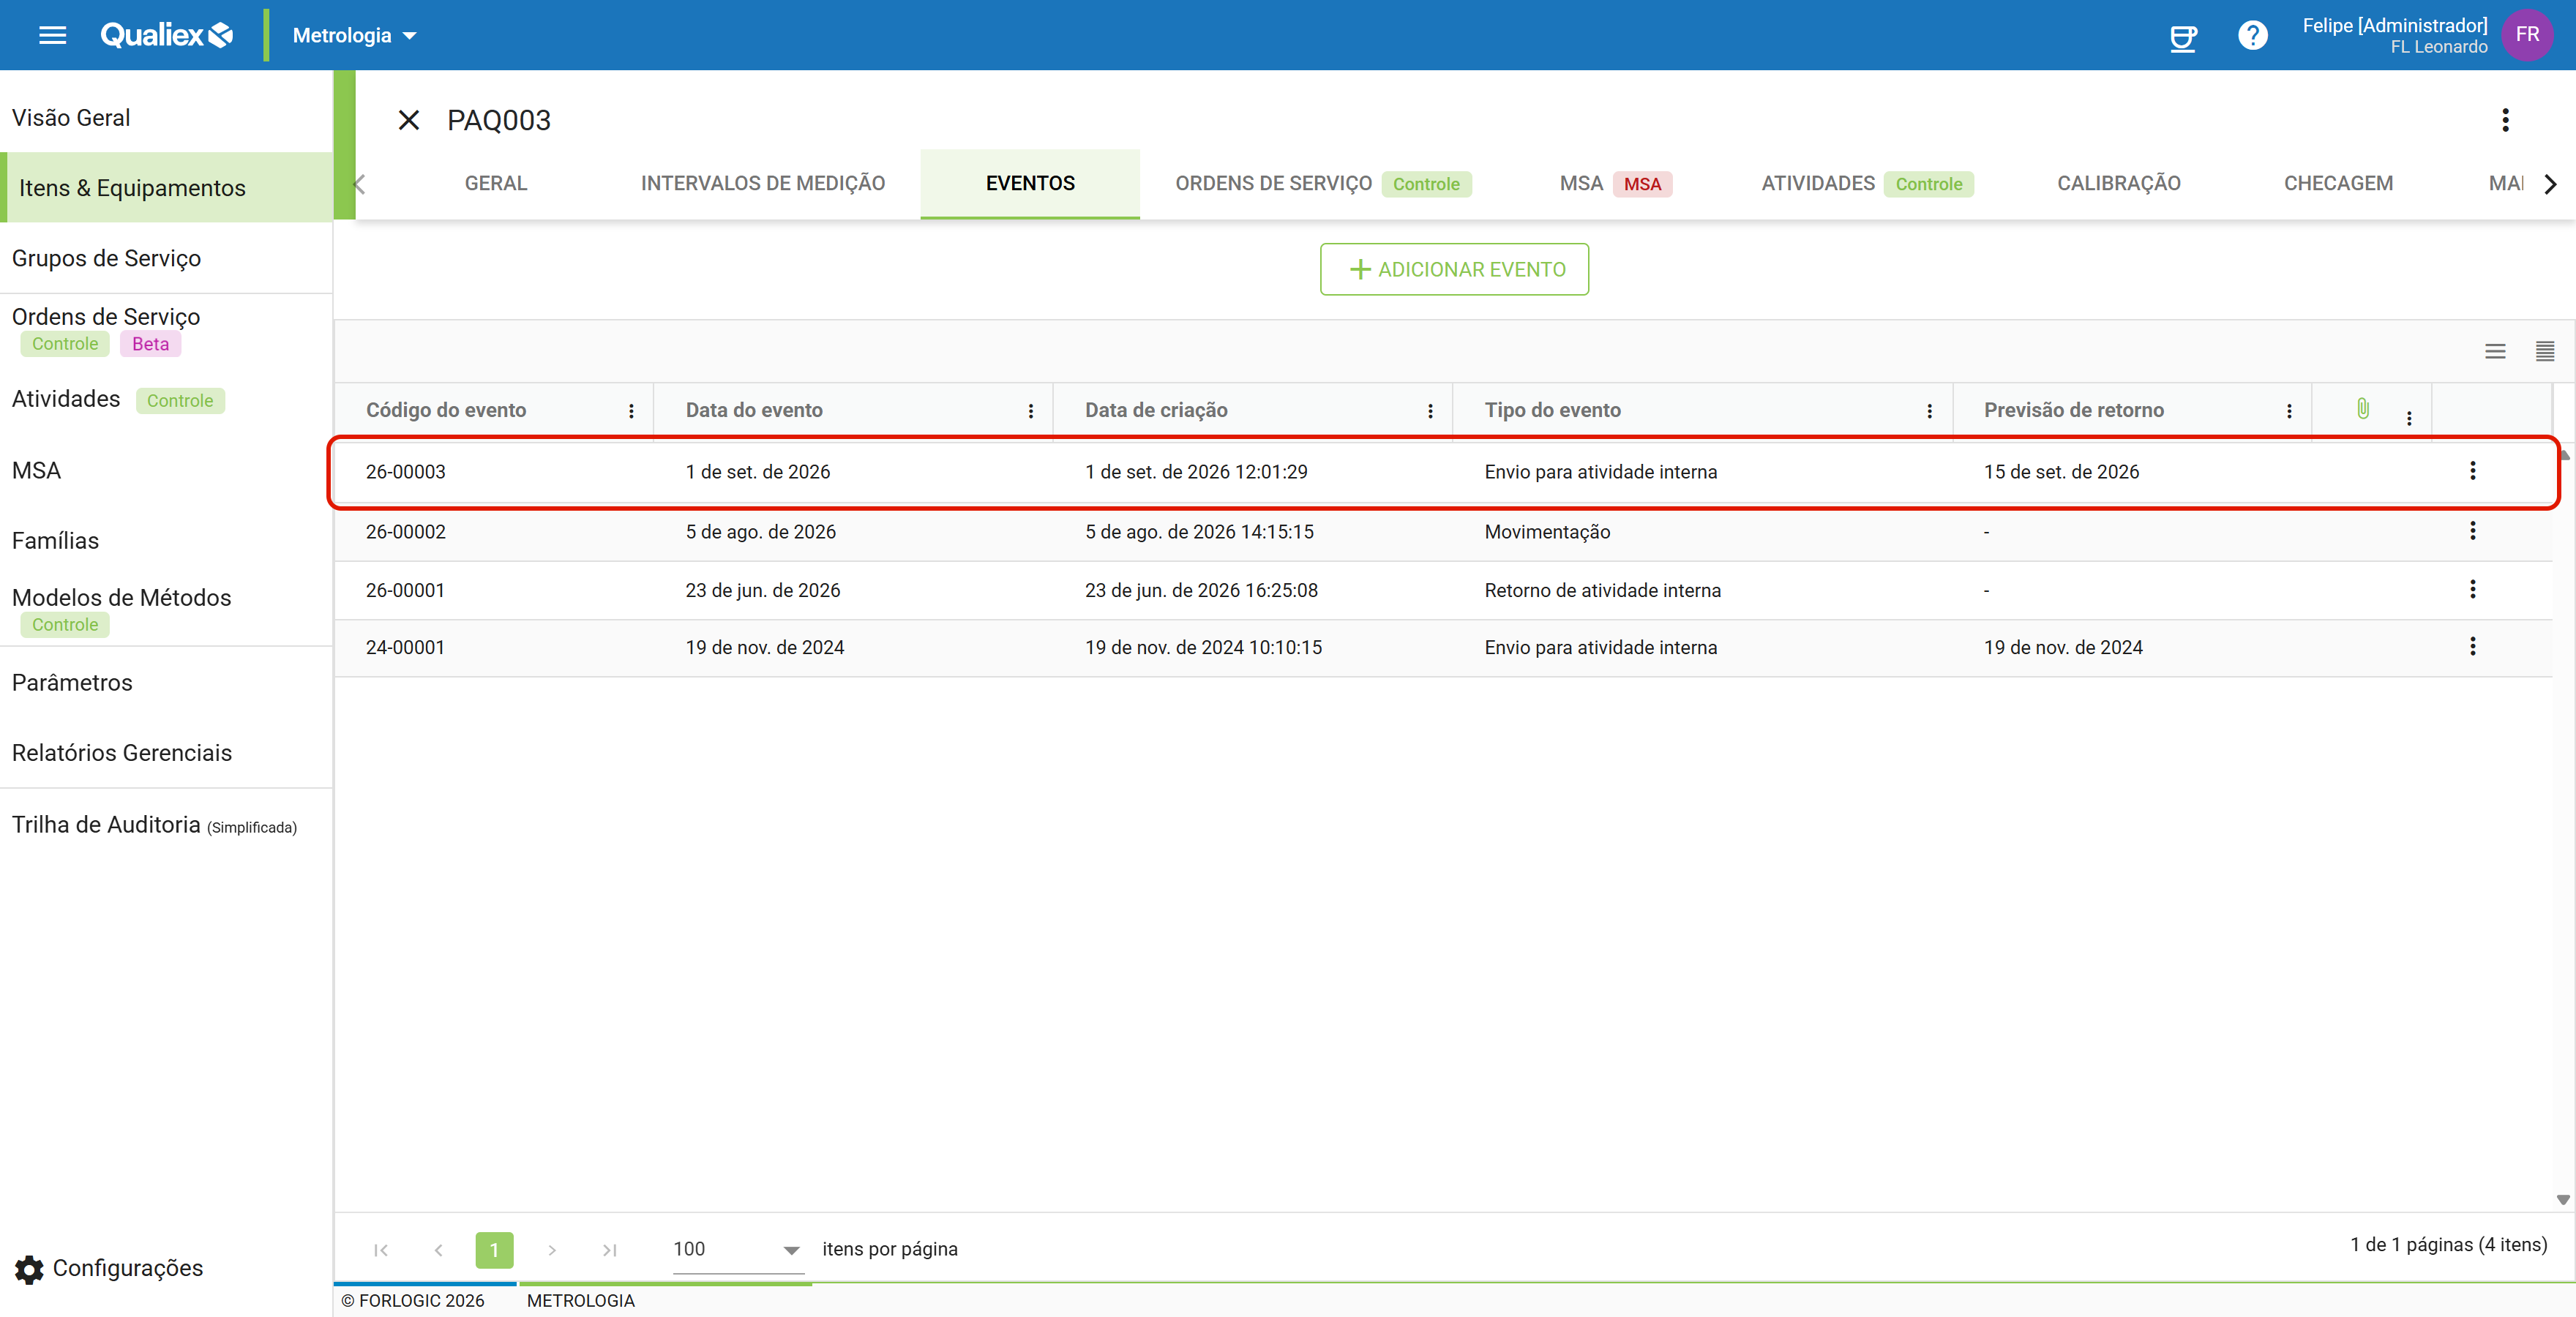Switch to comfortable row density view
Screen dimensions: 2576x1317
[2495, 351]
